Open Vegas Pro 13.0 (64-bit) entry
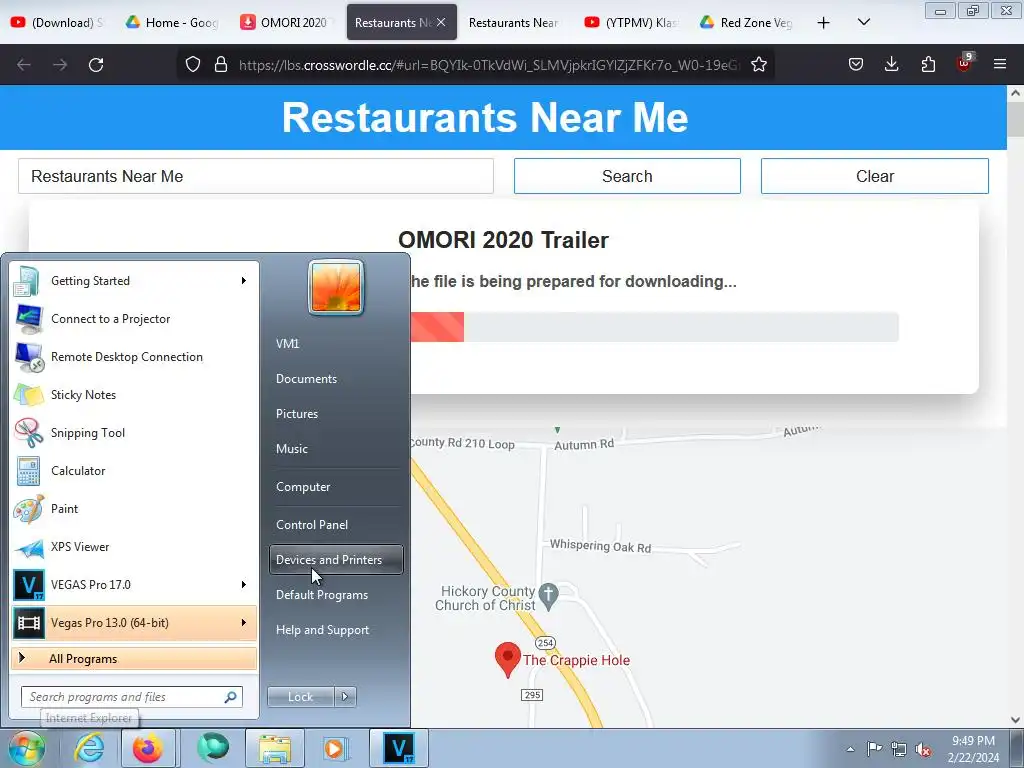The height and width of the screenshot is (768, 1024). 134,622
